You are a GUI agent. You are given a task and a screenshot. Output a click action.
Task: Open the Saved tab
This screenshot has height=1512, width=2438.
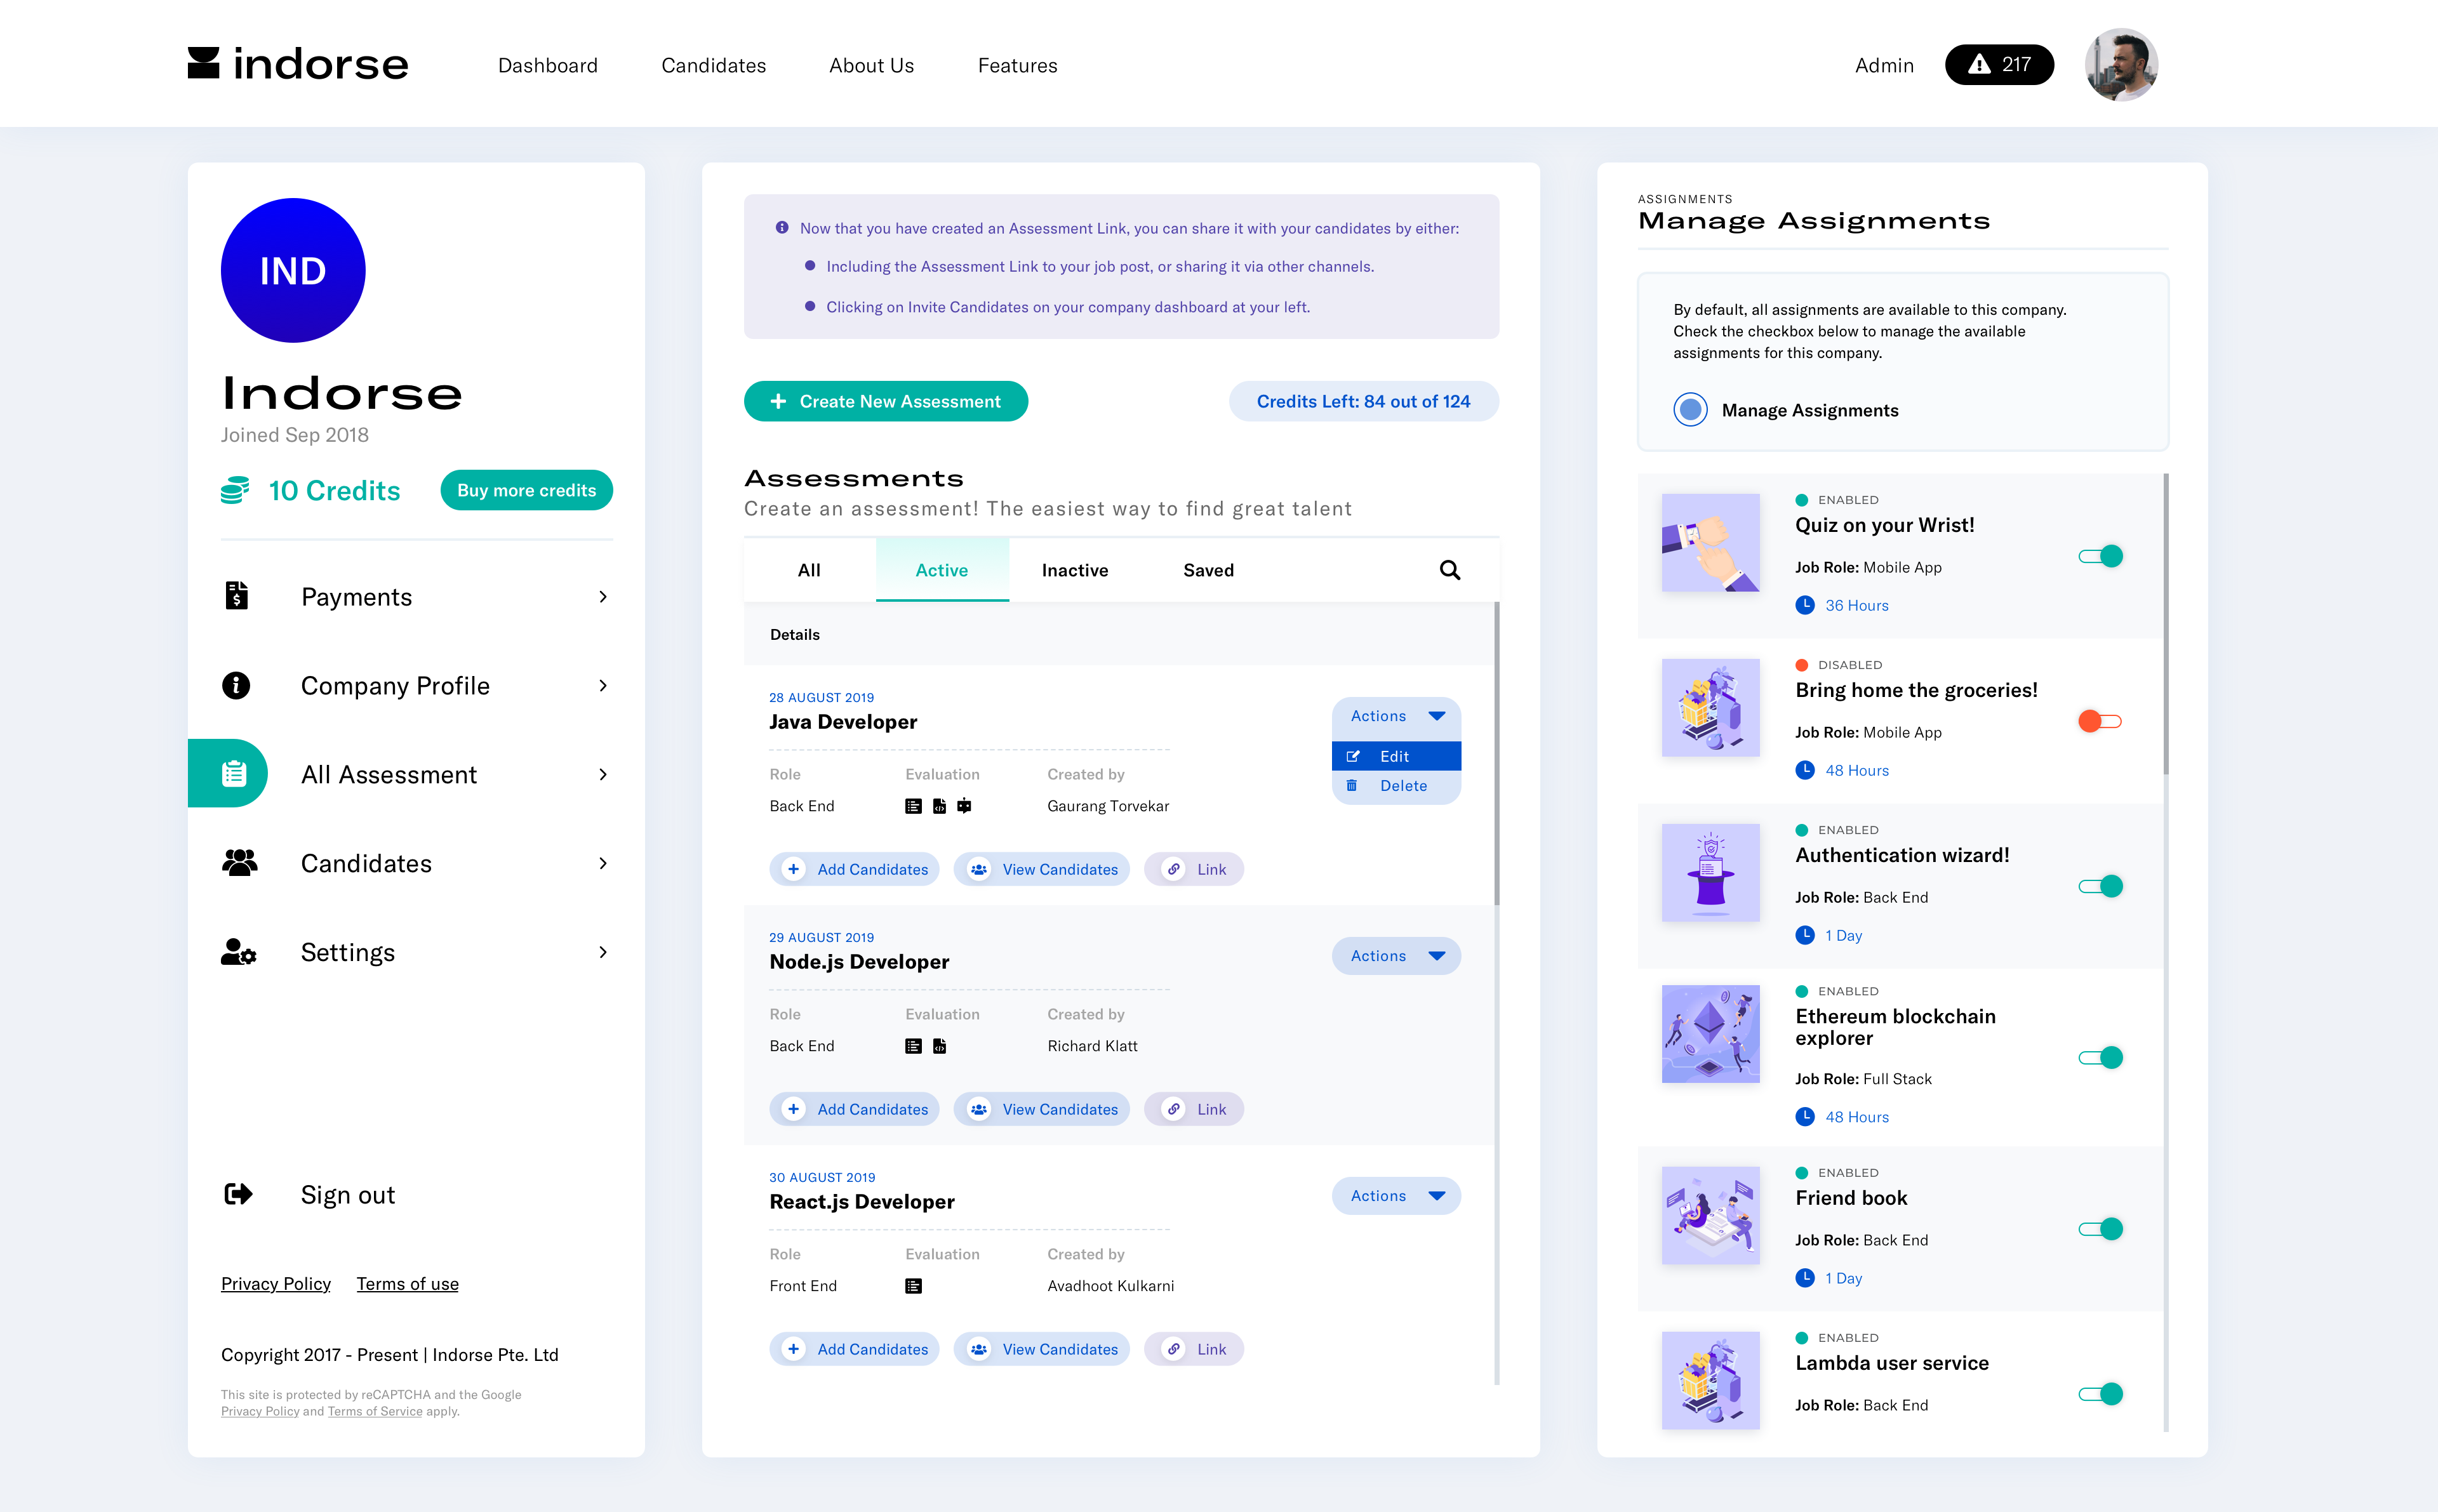coord(1208,570)
